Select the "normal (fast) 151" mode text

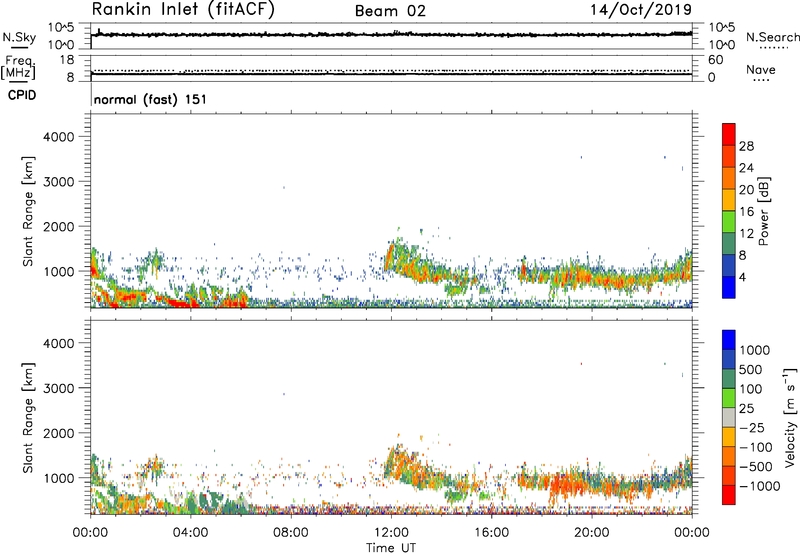click(151, 99)
